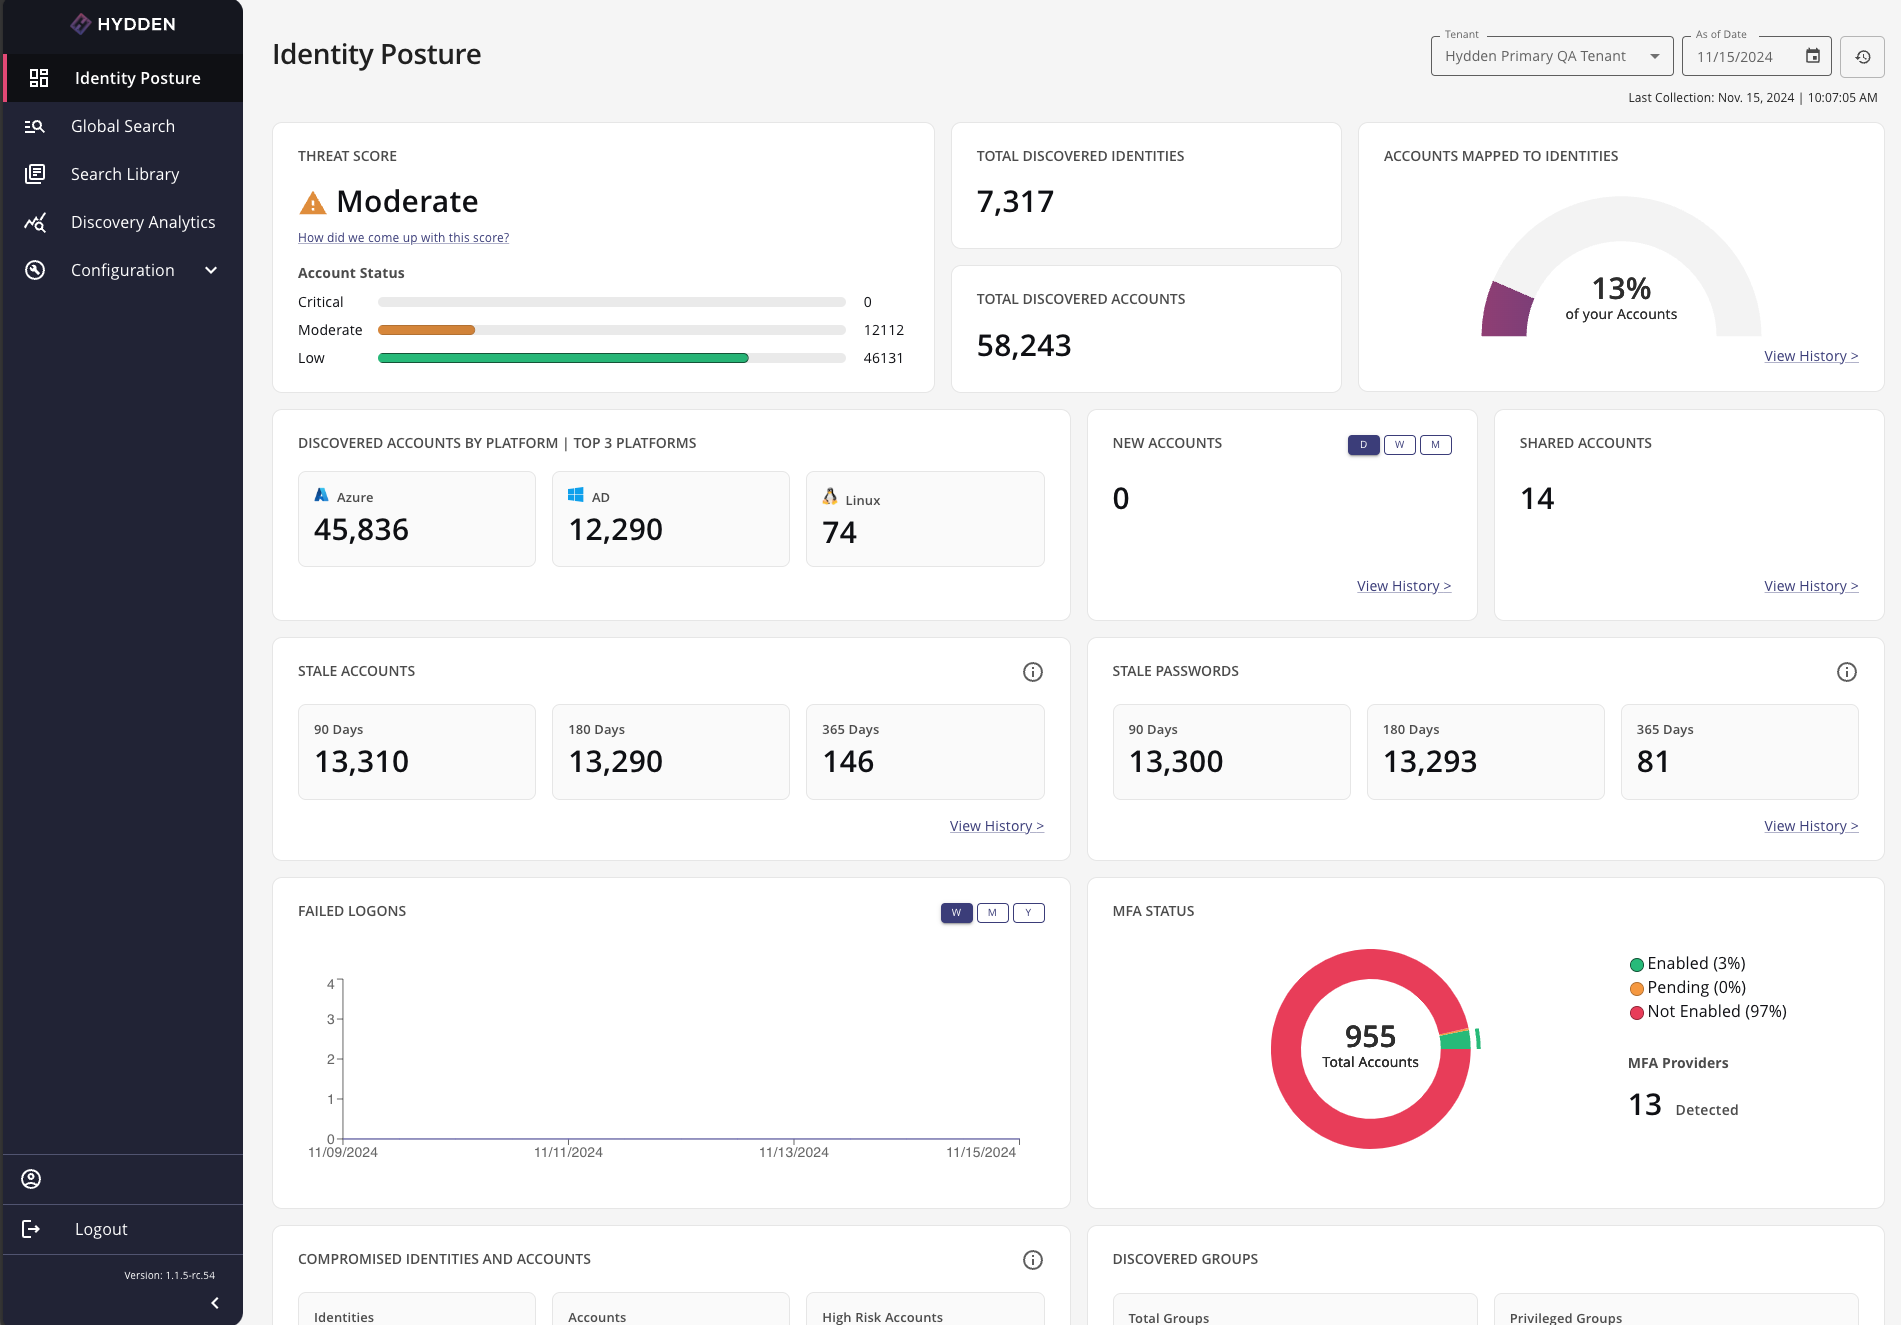1901x1325 pixels.
Task: Open 'How did we come up with this score?' link
Action: (x=403, y=238)
